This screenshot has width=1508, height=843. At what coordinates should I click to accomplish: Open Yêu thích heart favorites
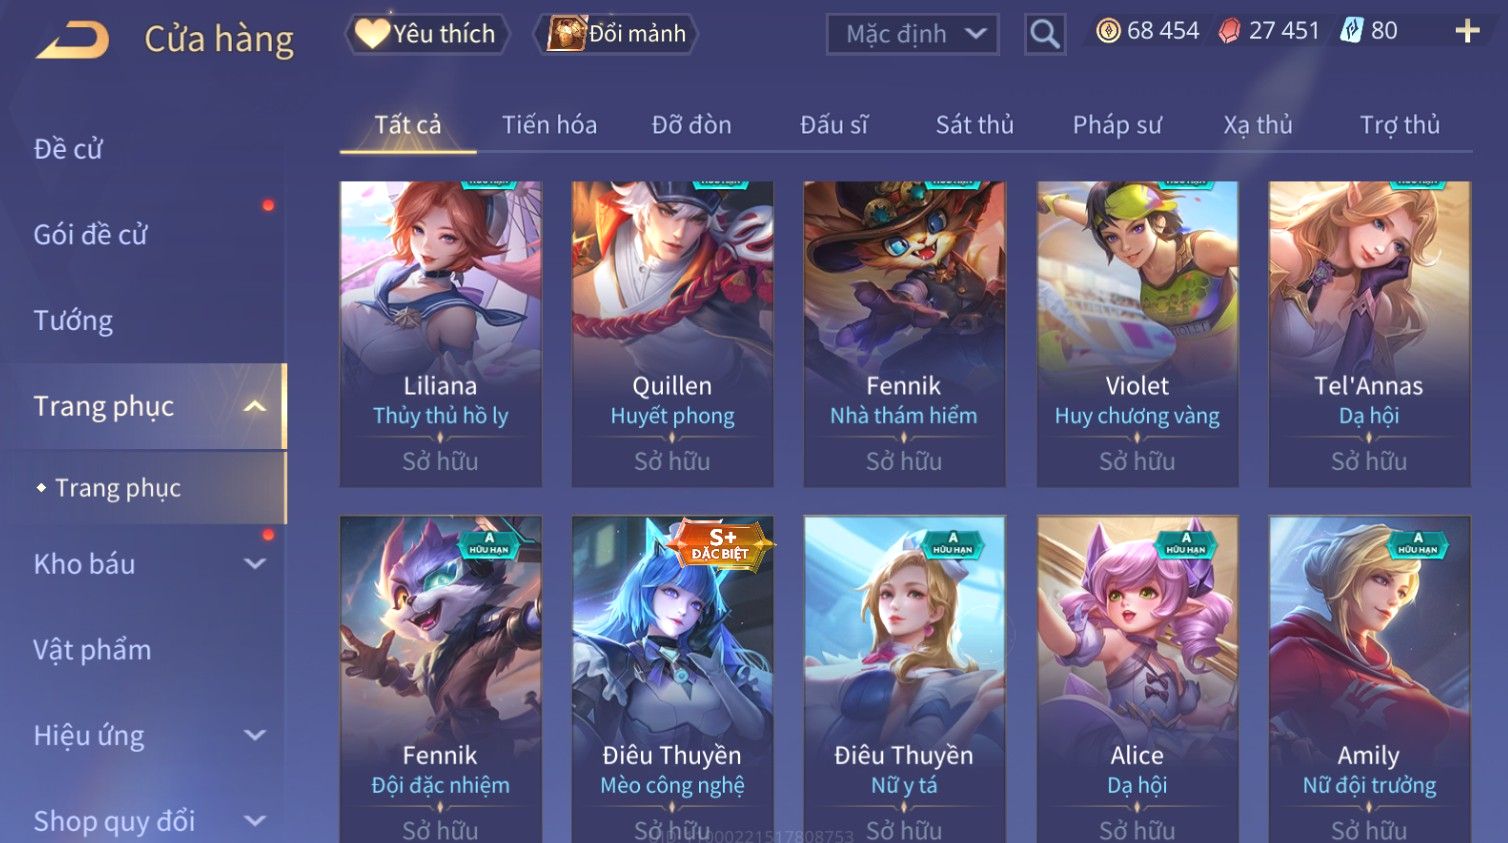[427, 34]
